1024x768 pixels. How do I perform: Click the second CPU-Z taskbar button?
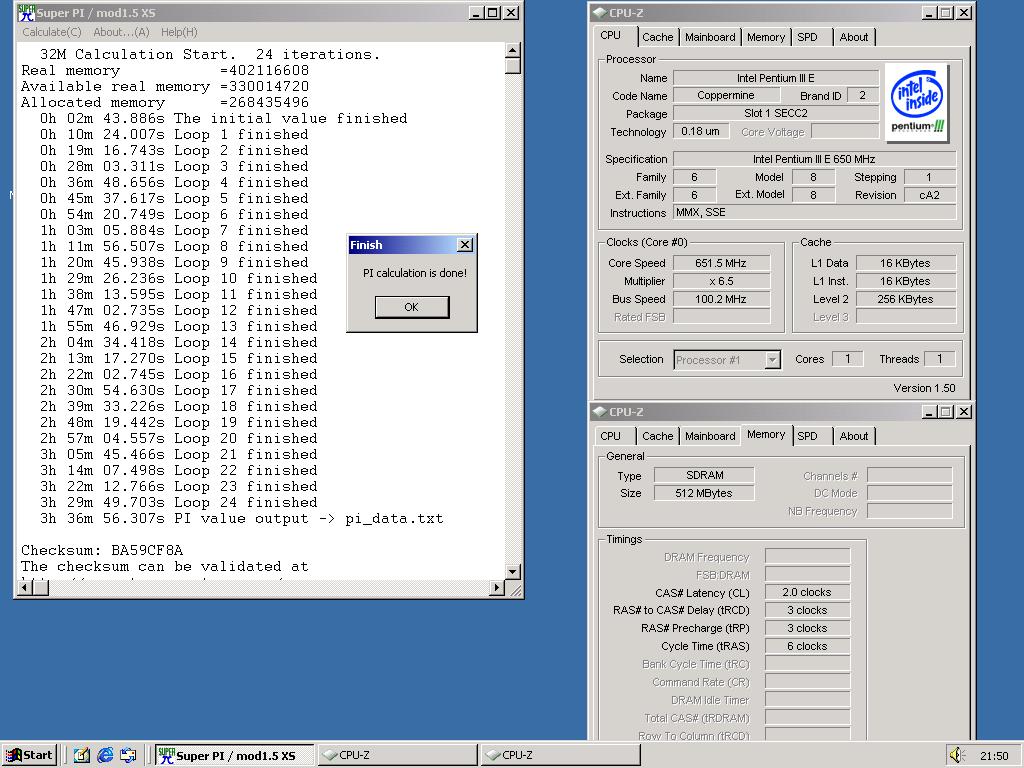point(560,755)
